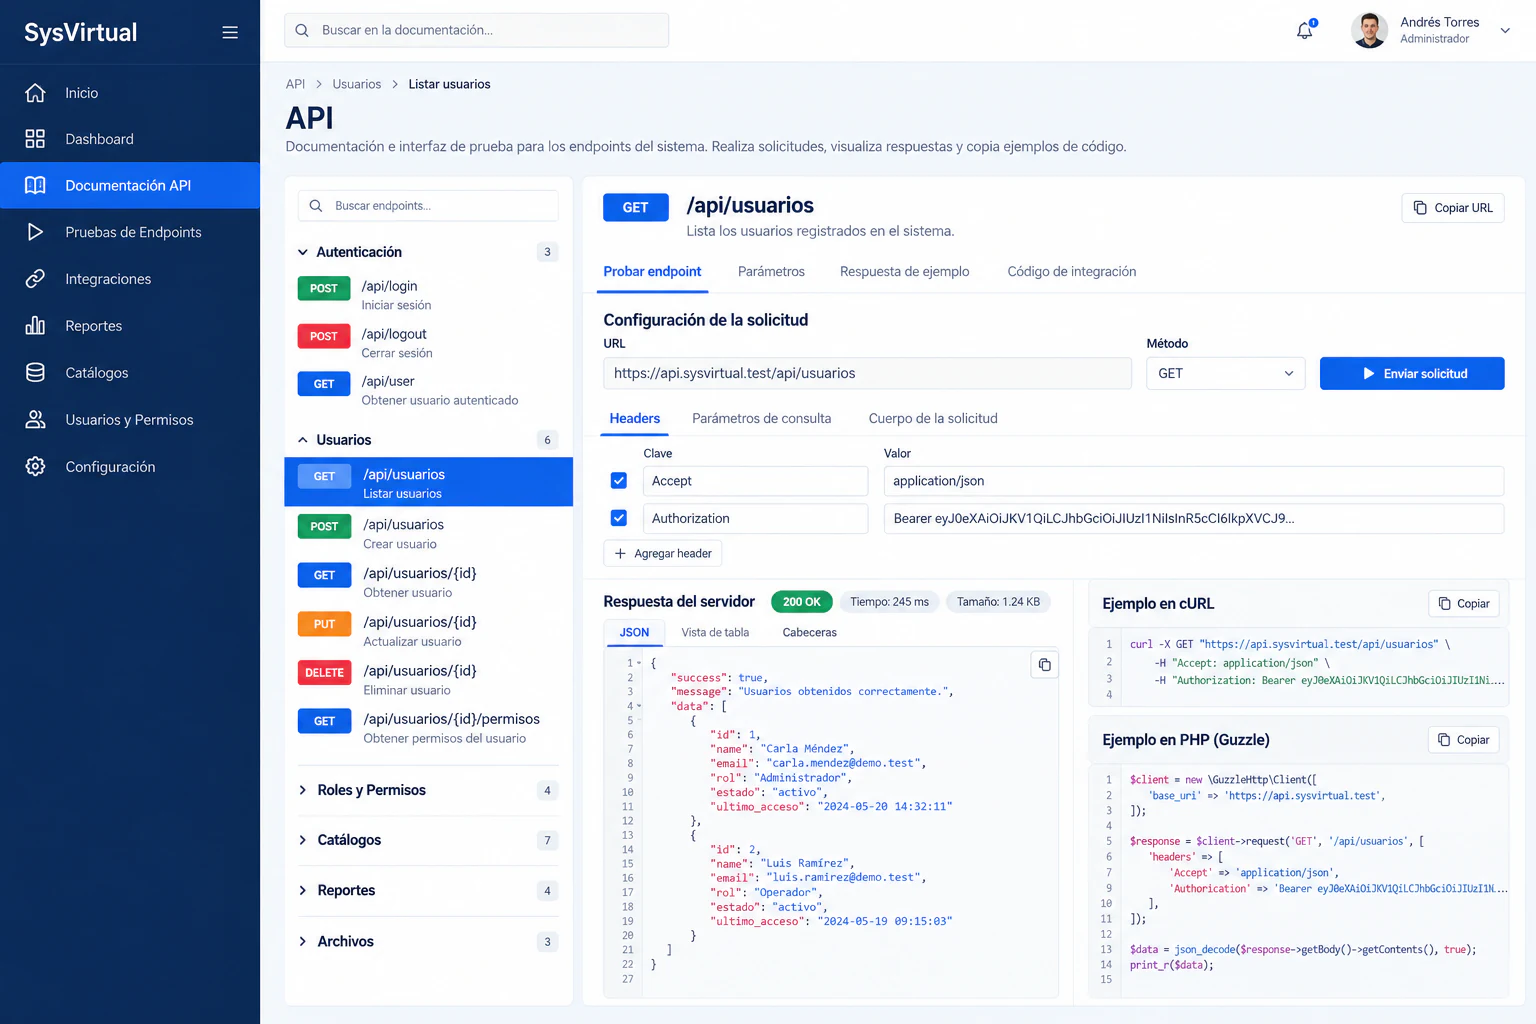The width and height of the screenshot is (1536, 1024).
Task: Show the Vista de tabla response tab
Action: [715, 632]
